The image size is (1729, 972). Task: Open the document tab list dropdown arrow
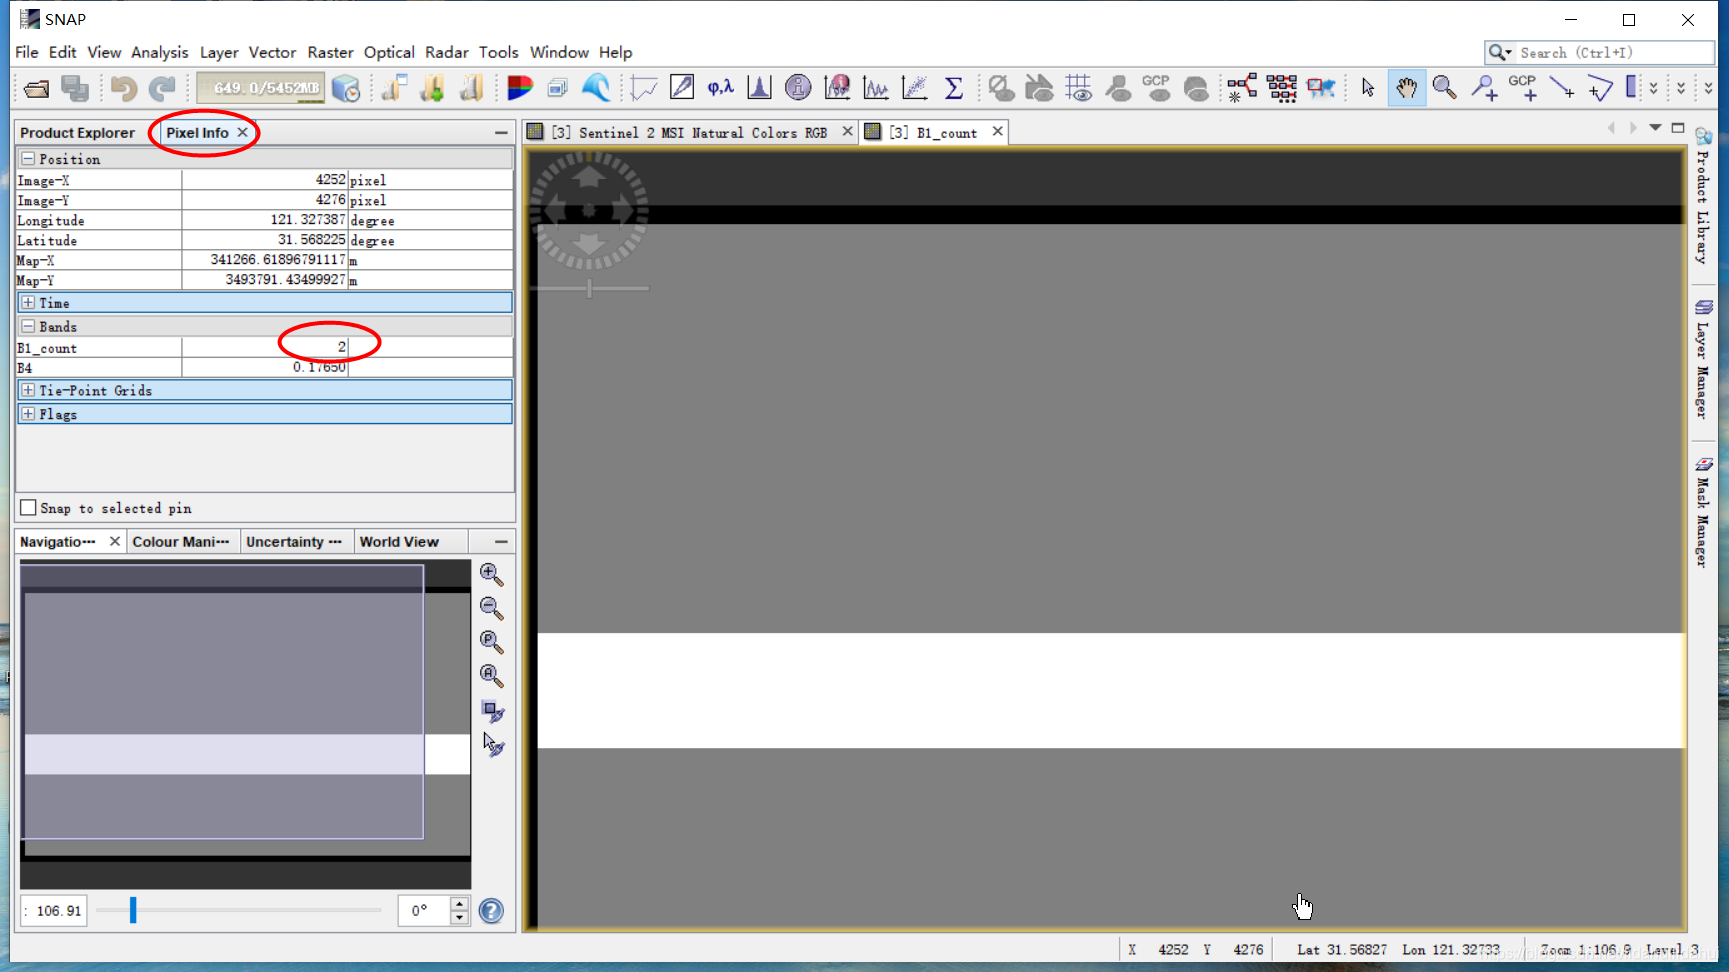[1656, 128]
